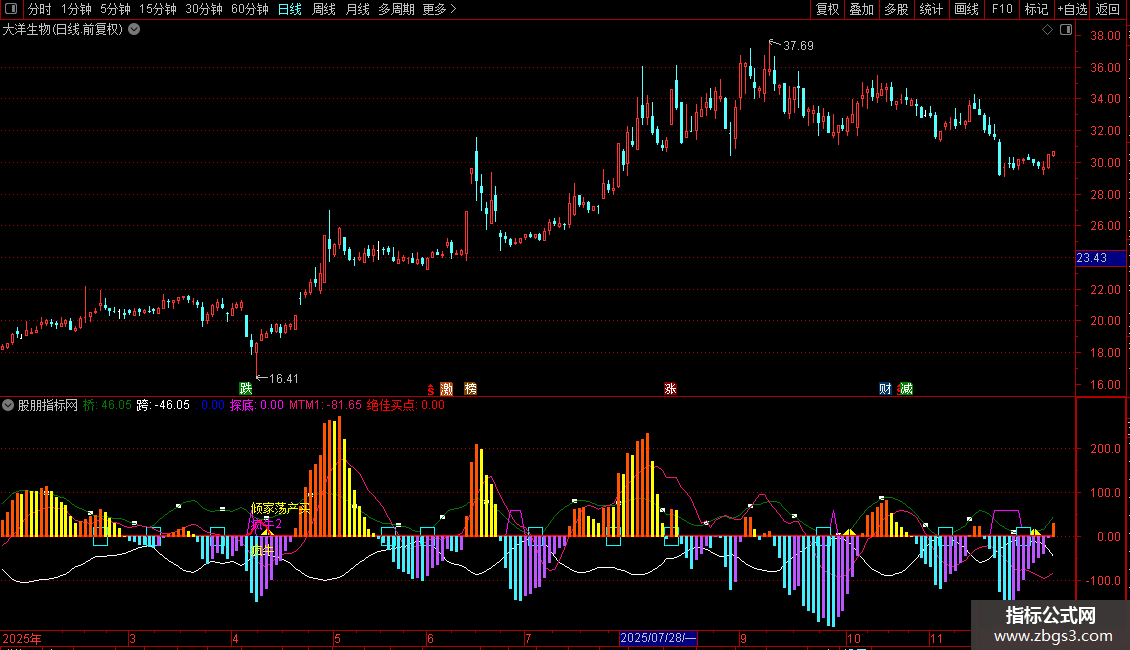Click the 榜 event marker
Screen dimensions: 1130x650
pyautogui.click(x=471, y=388)
